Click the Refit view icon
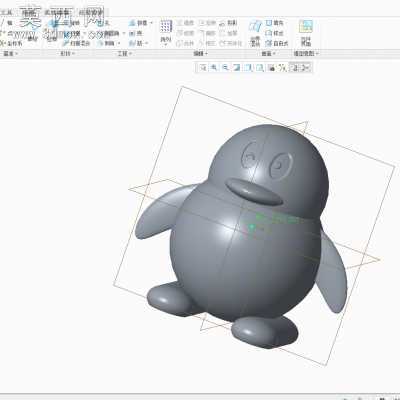This screenshot has height=400, width=400. 203,68
